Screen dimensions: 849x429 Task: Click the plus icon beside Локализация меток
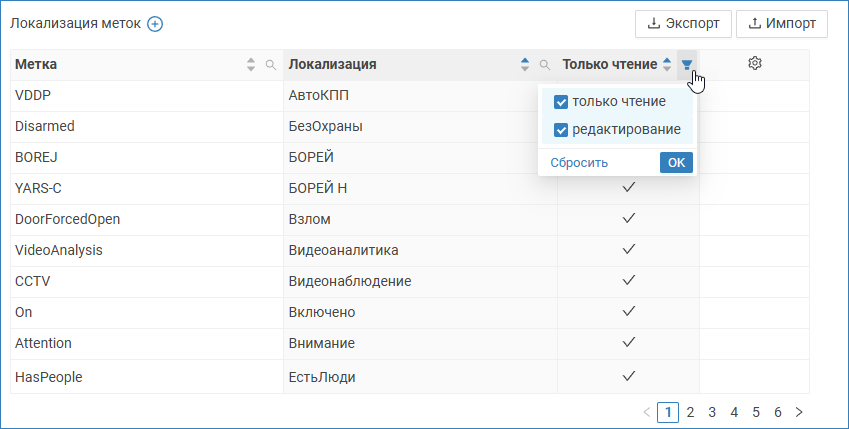pyautogui.click(x=155, y=24)
